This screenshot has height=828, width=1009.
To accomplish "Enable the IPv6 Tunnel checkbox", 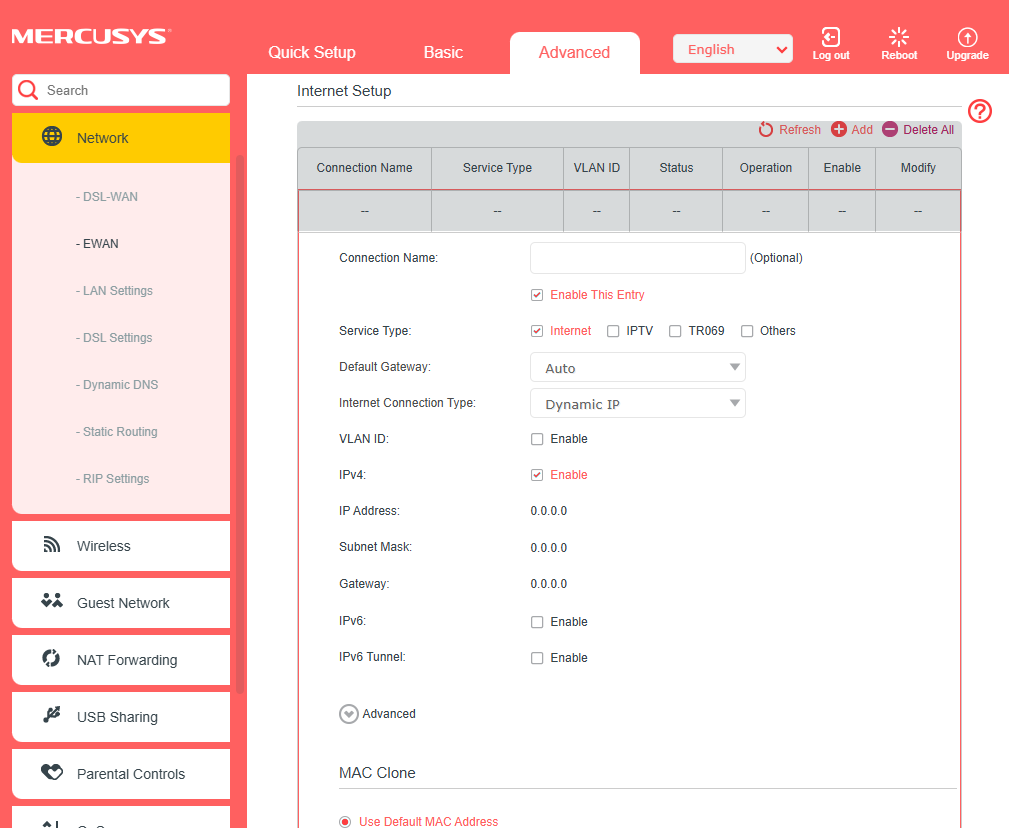I will pos(537,658).
